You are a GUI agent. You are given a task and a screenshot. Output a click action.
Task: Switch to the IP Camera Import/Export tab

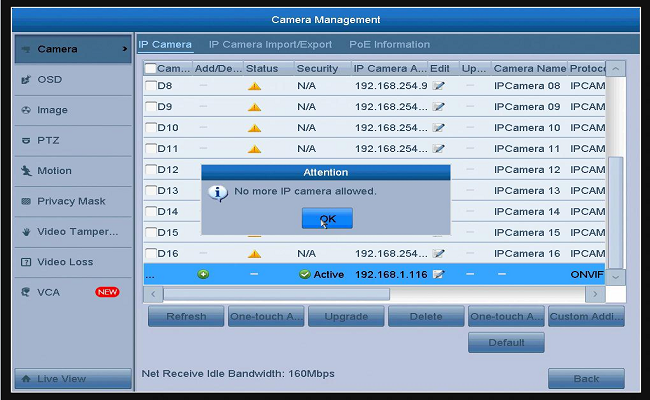click(x=270, y=45)
